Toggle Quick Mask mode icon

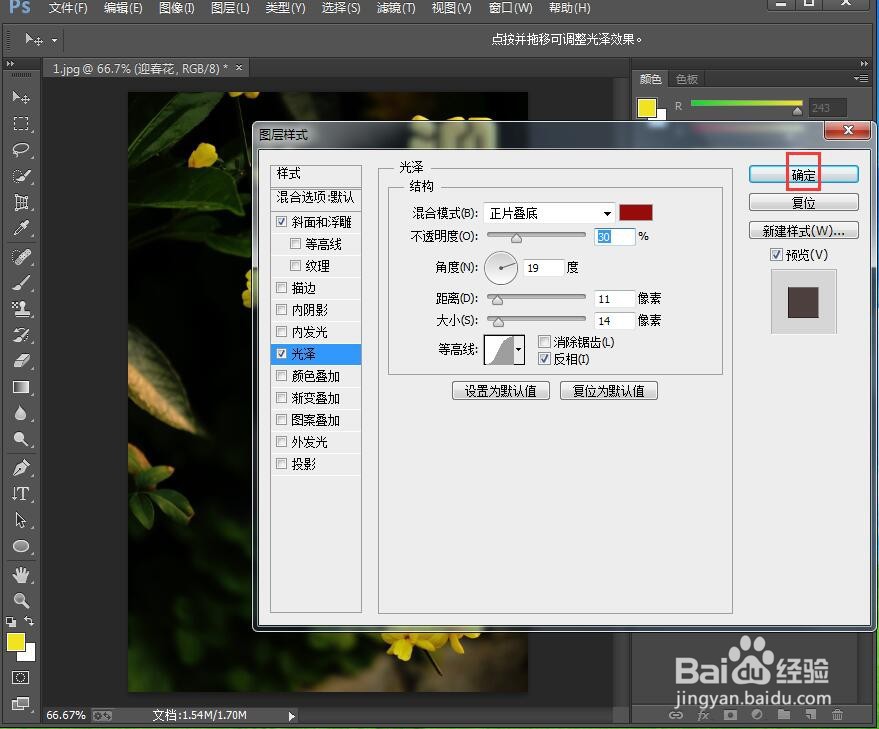(21, 677)
